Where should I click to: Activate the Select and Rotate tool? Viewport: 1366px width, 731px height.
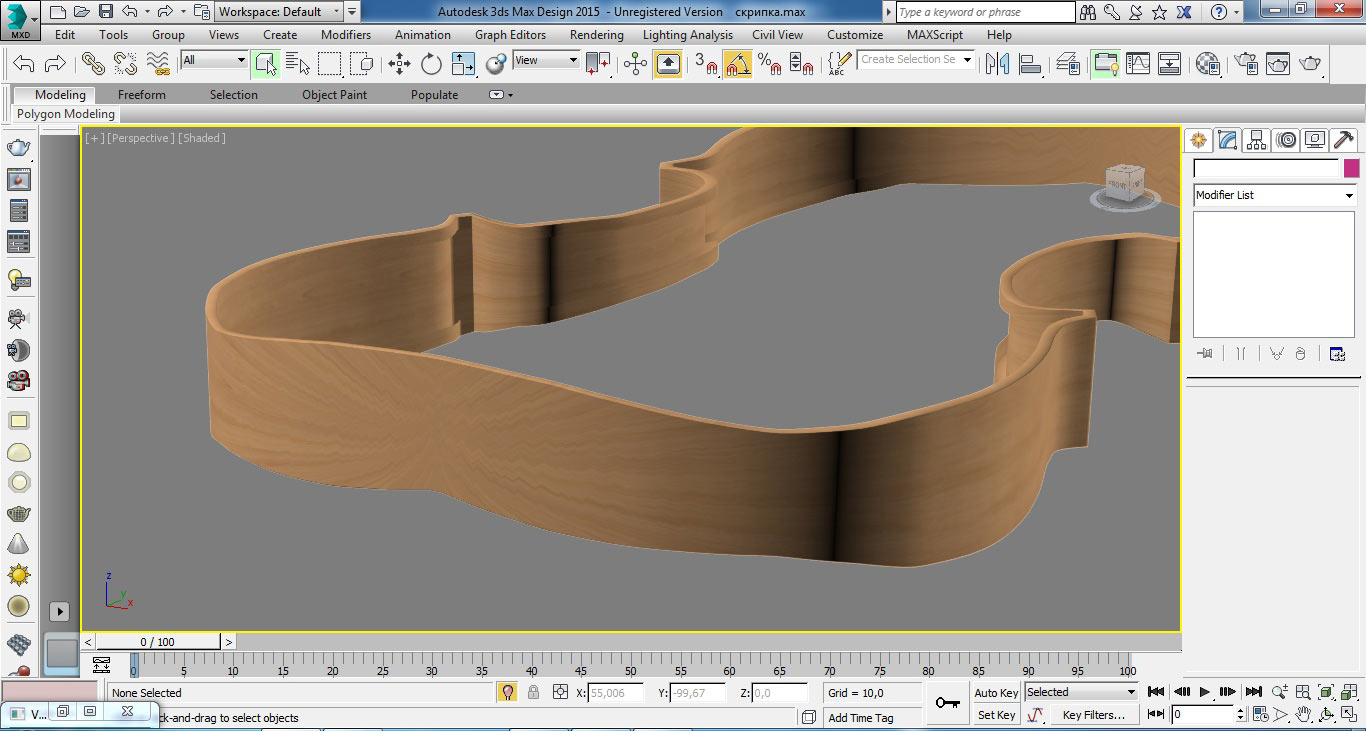pyautogui.click(x=431, y=64)
